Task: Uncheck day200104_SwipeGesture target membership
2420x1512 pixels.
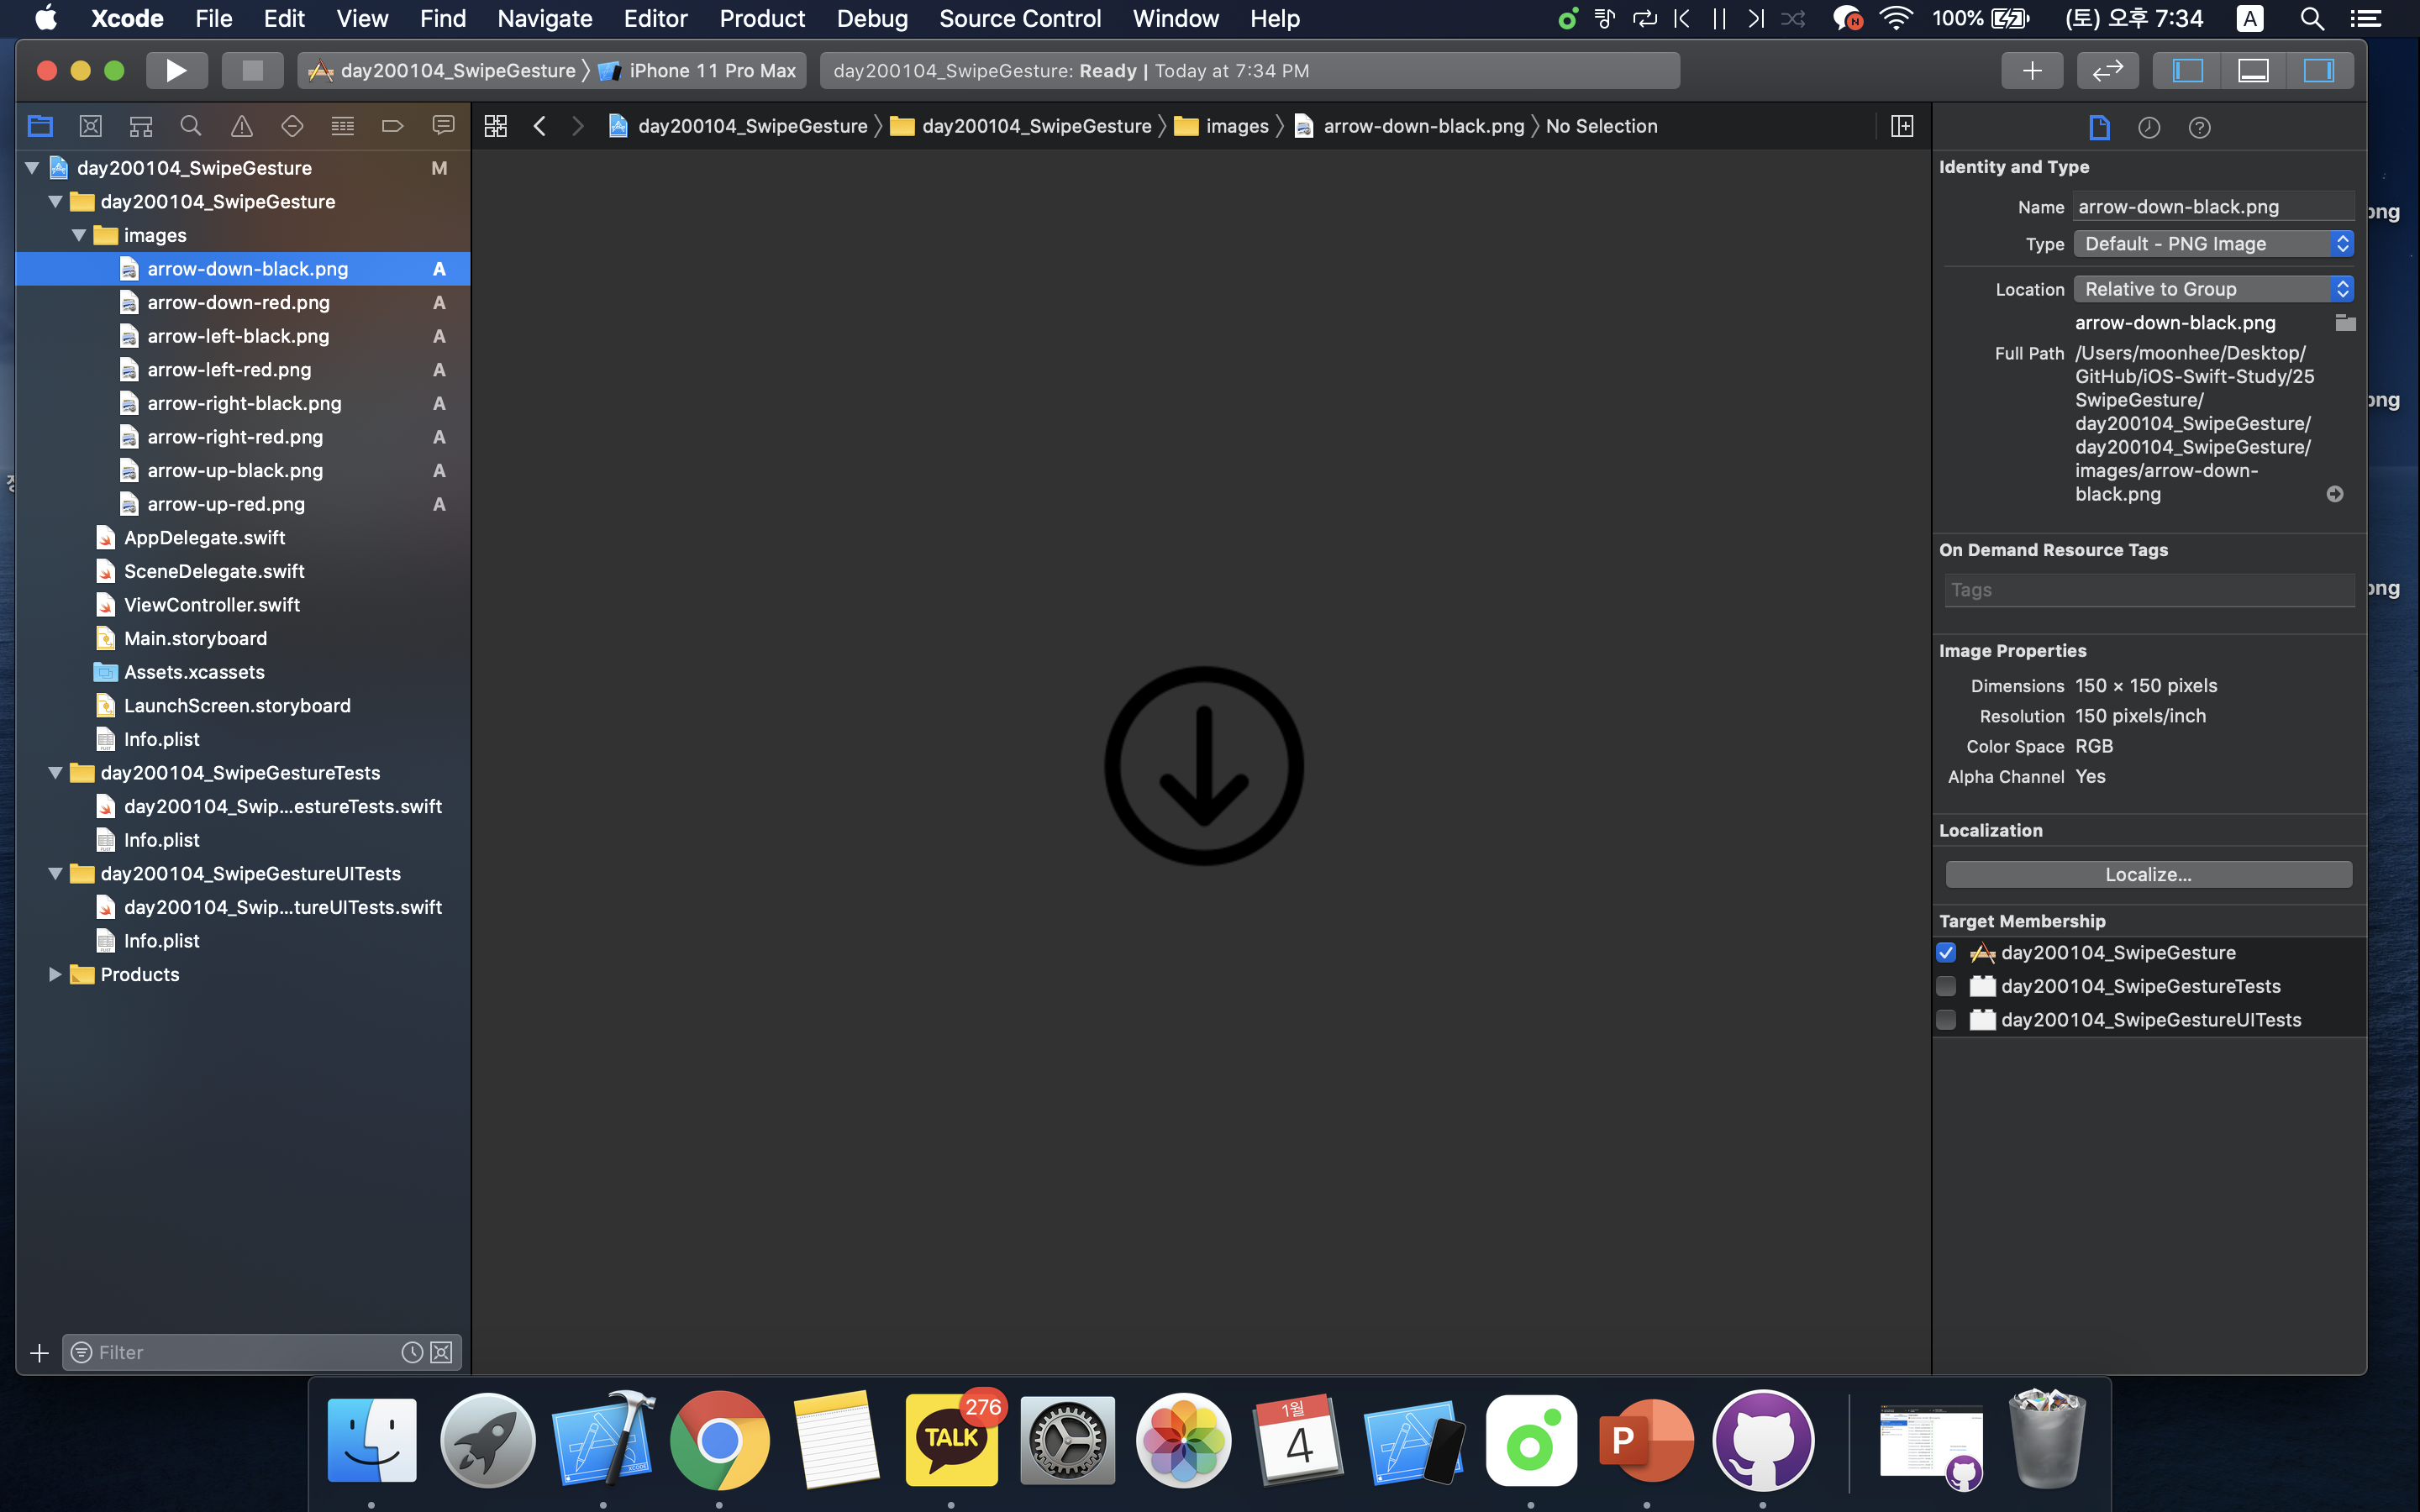Action: (x=1946, y=952)
